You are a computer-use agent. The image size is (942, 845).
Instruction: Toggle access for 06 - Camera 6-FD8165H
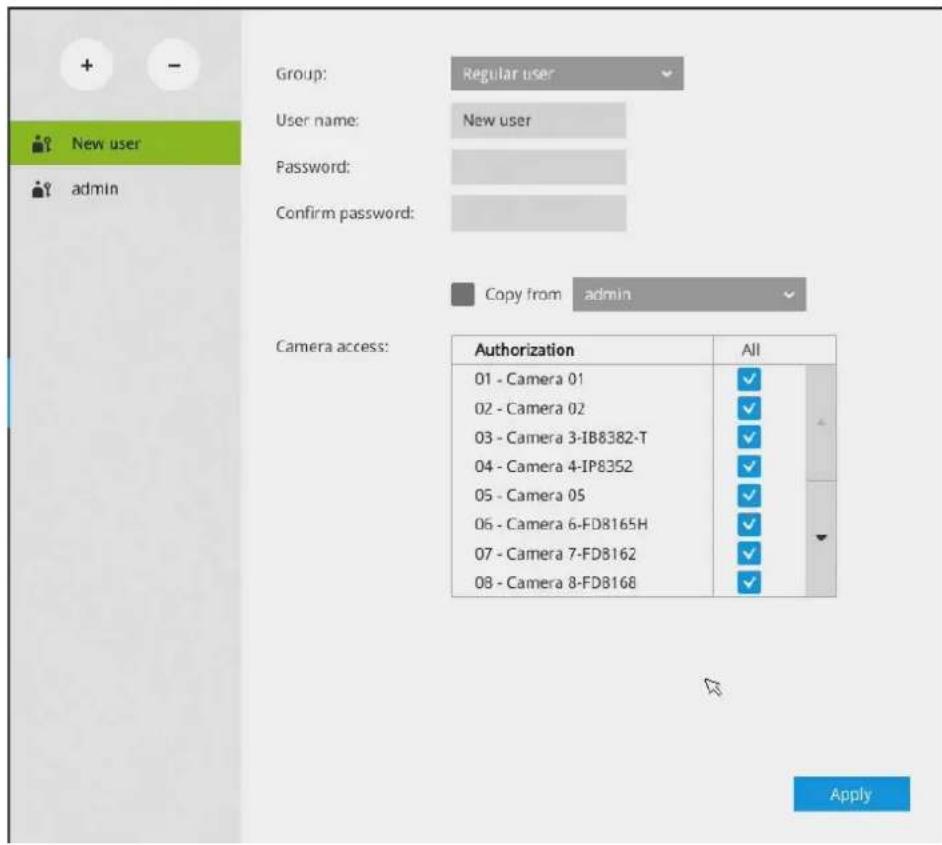pos(749,524)
